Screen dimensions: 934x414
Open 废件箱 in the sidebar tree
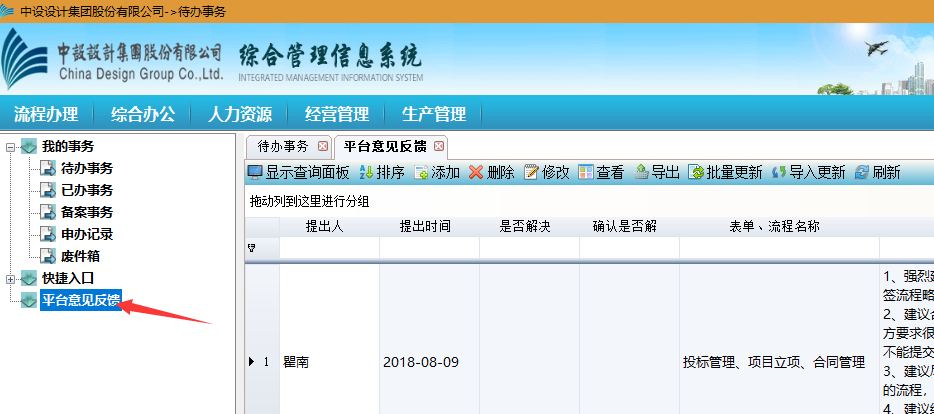point(79,256)
